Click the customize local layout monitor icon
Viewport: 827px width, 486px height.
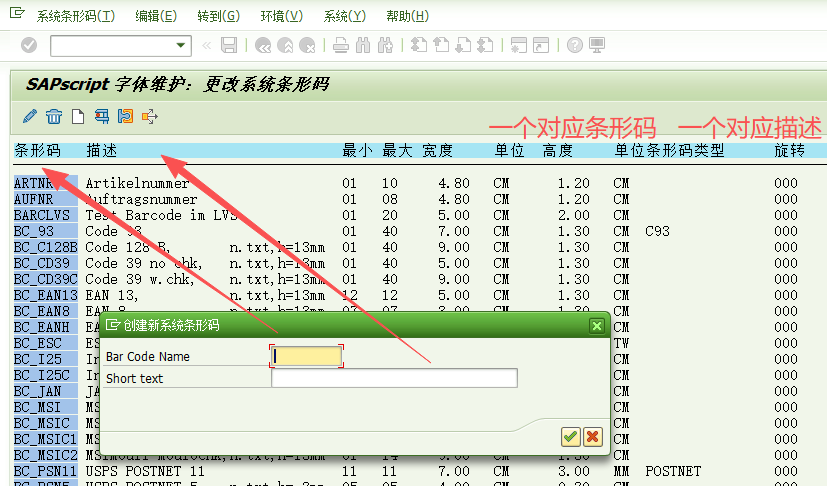pyautogui.click(x=597, y=45)
